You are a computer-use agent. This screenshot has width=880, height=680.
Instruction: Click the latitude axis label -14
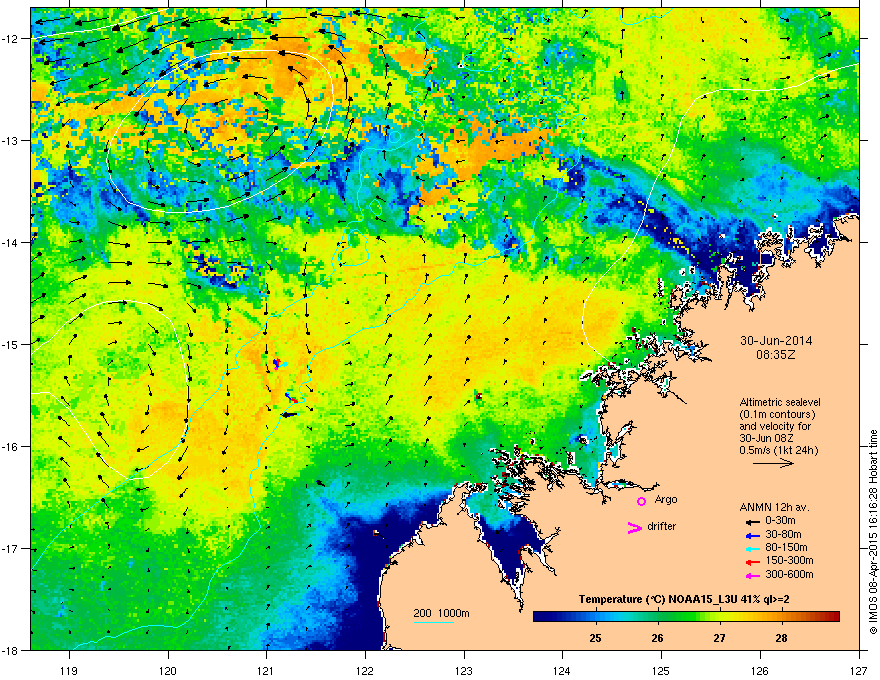pos(10,242)
